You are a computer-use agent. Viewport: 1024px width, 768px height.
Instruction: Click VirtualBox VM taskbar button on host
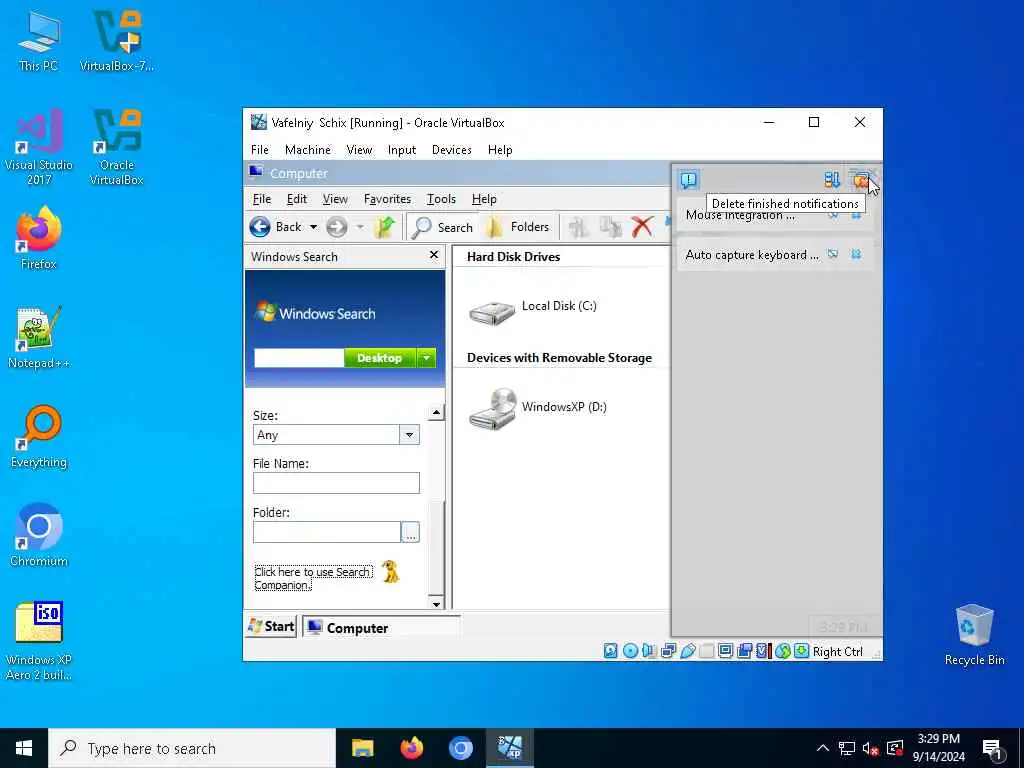tap(510, 748)
